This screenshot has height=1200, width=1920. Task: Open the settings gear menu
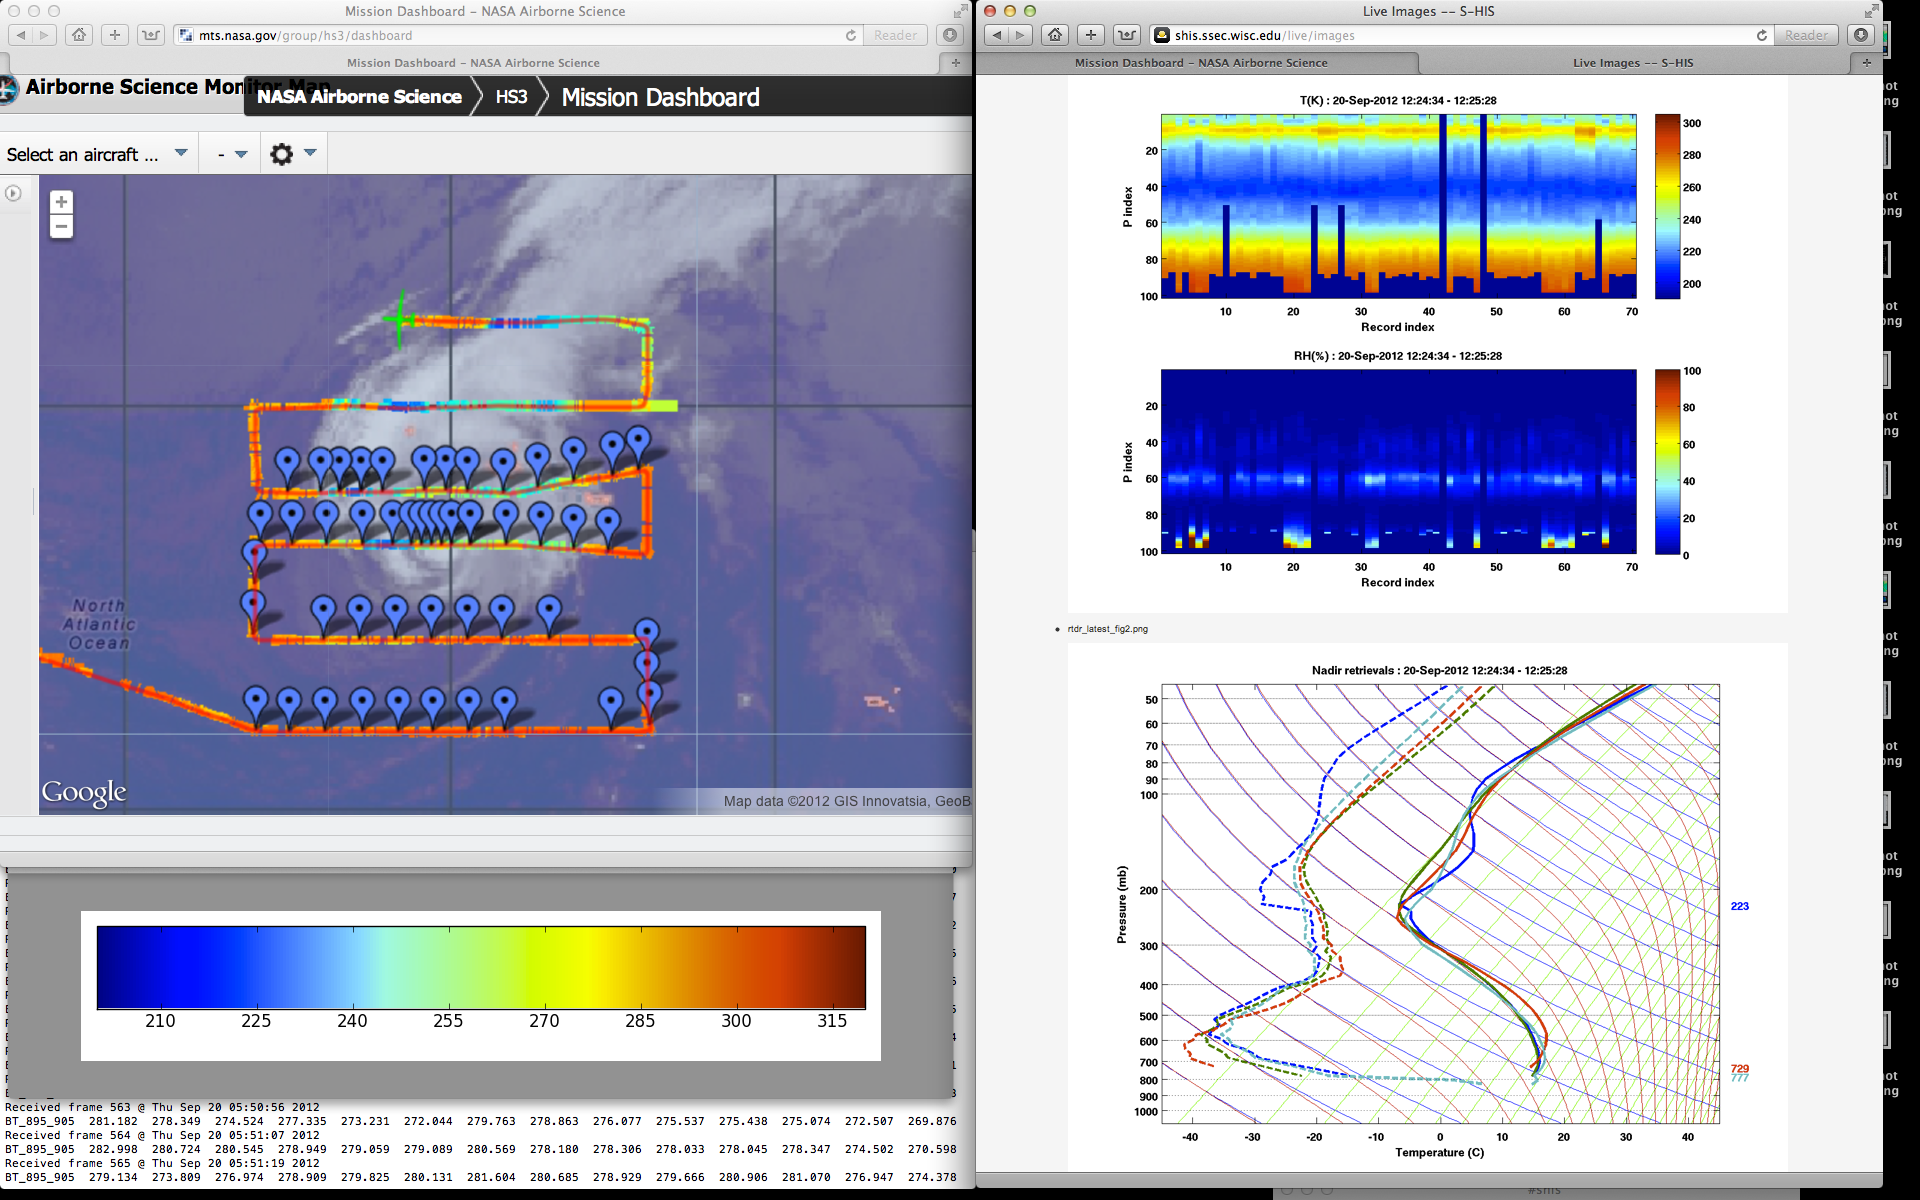pos(282,154)
